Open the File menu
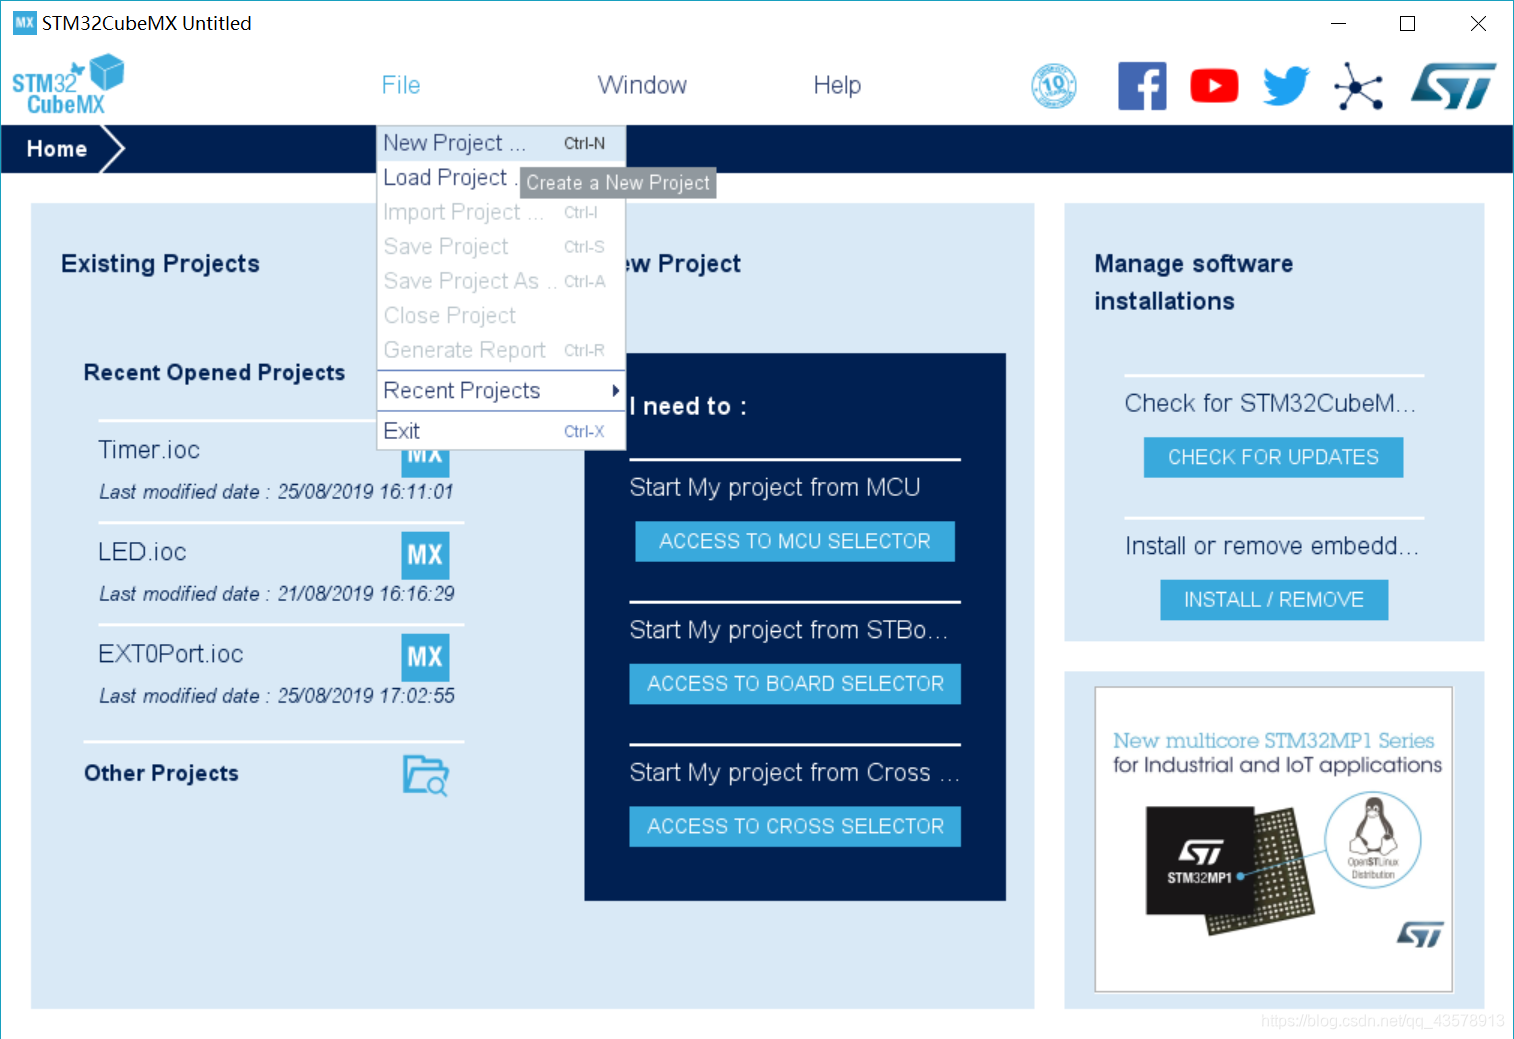The height and width of the screenshot is (1039, 1514). point(401,85)
